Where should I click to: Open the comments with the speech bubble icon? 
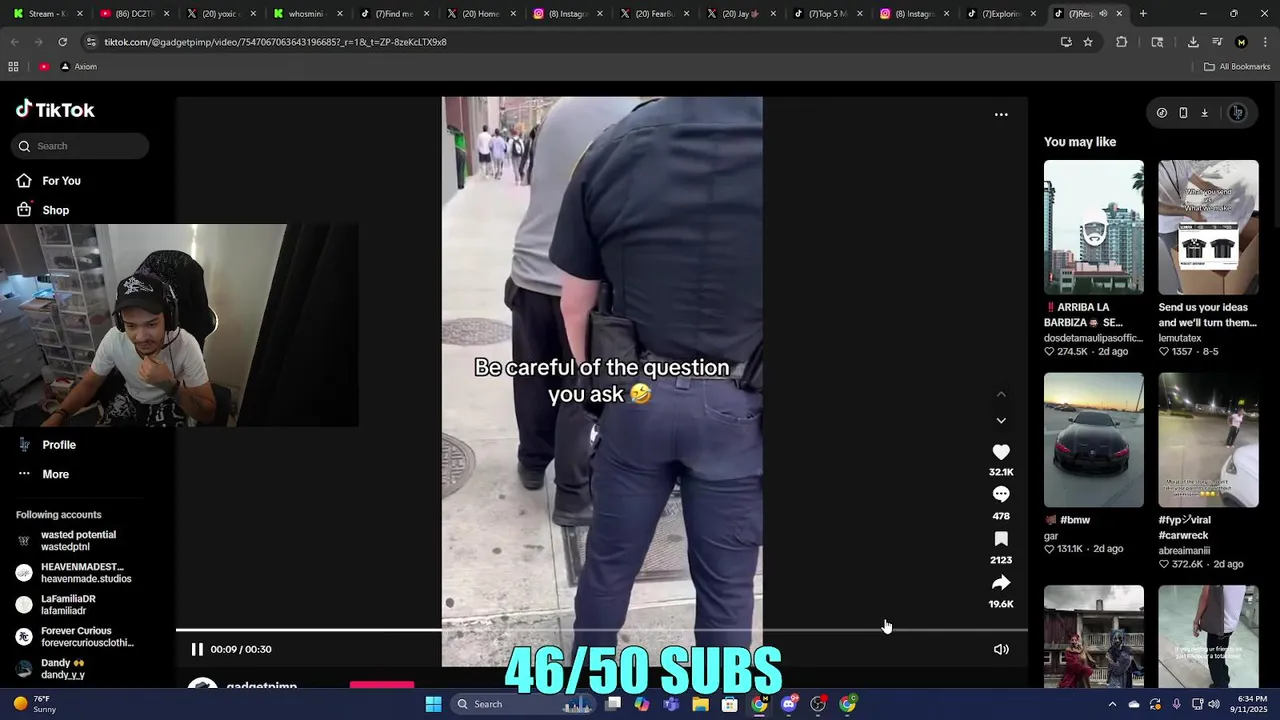[x=1001, y=494]
